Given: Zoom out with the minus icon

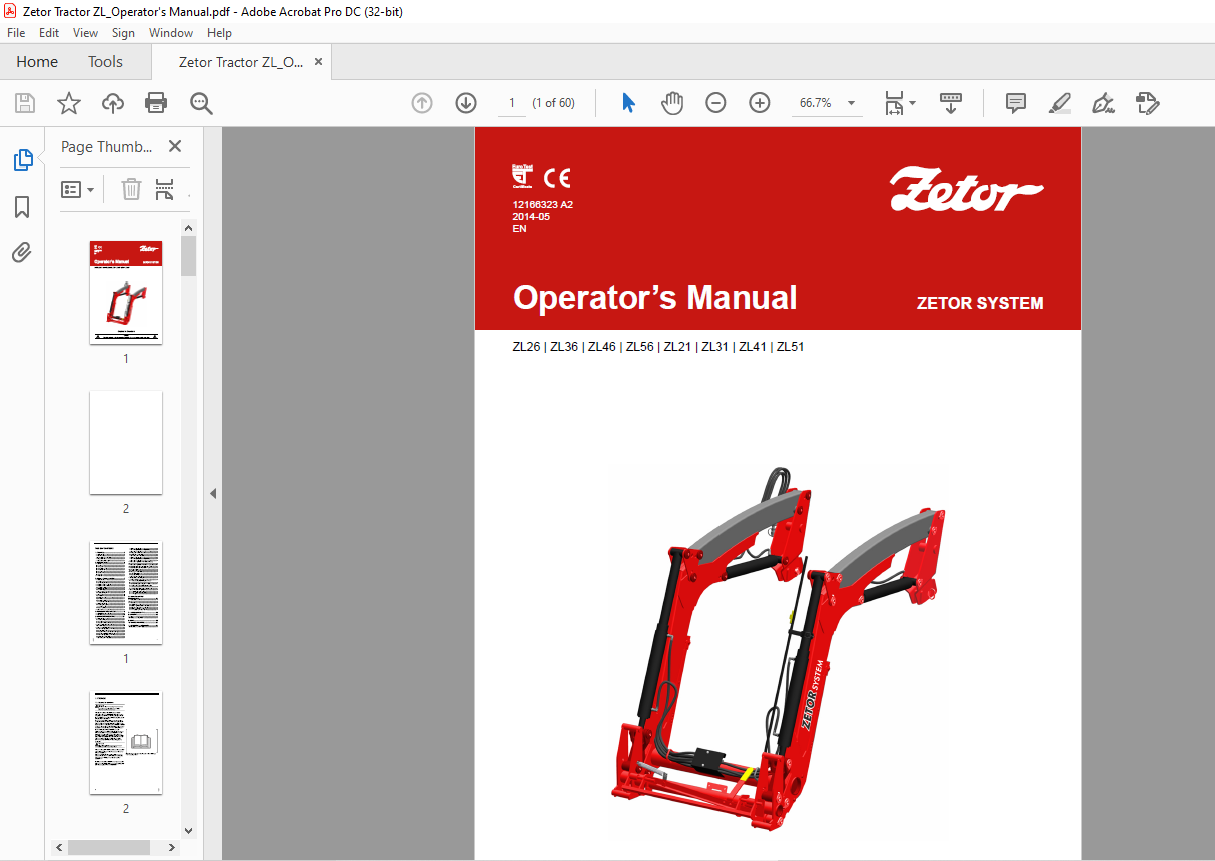Looking at the screenshot, I should point(716,103).
